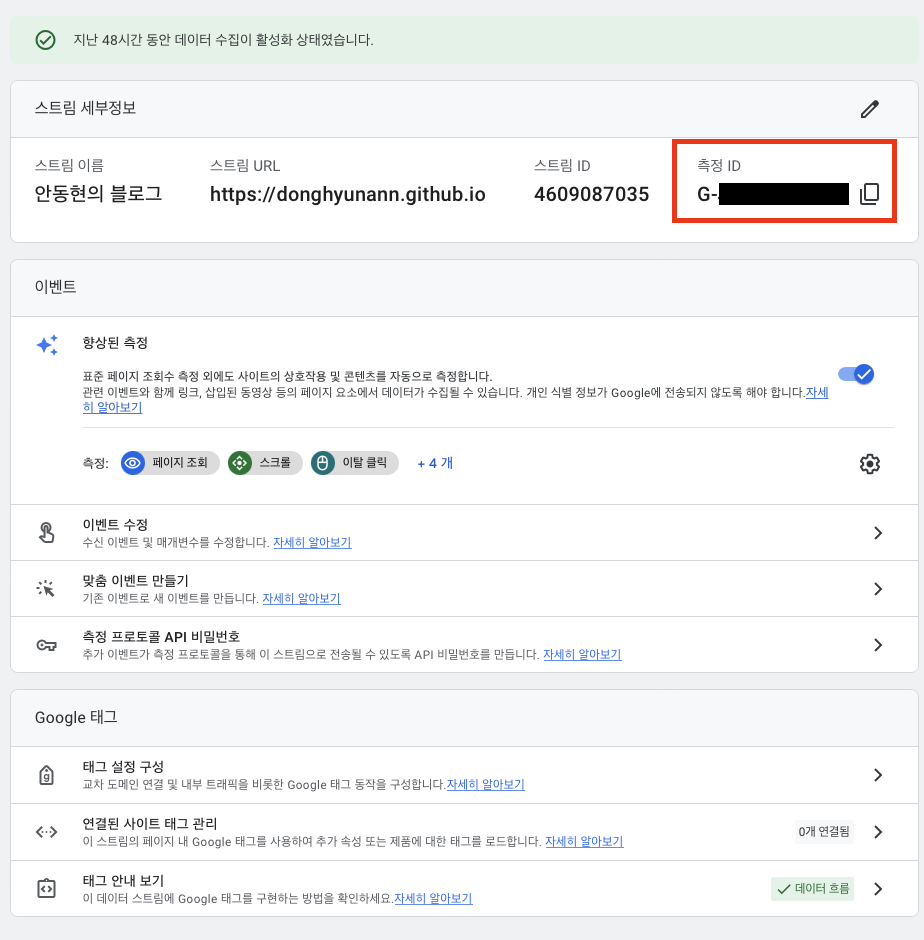Open 자세히 알아보기 link for 맞춤 이벤트
The image size is (924, 940).
(302, 598)
